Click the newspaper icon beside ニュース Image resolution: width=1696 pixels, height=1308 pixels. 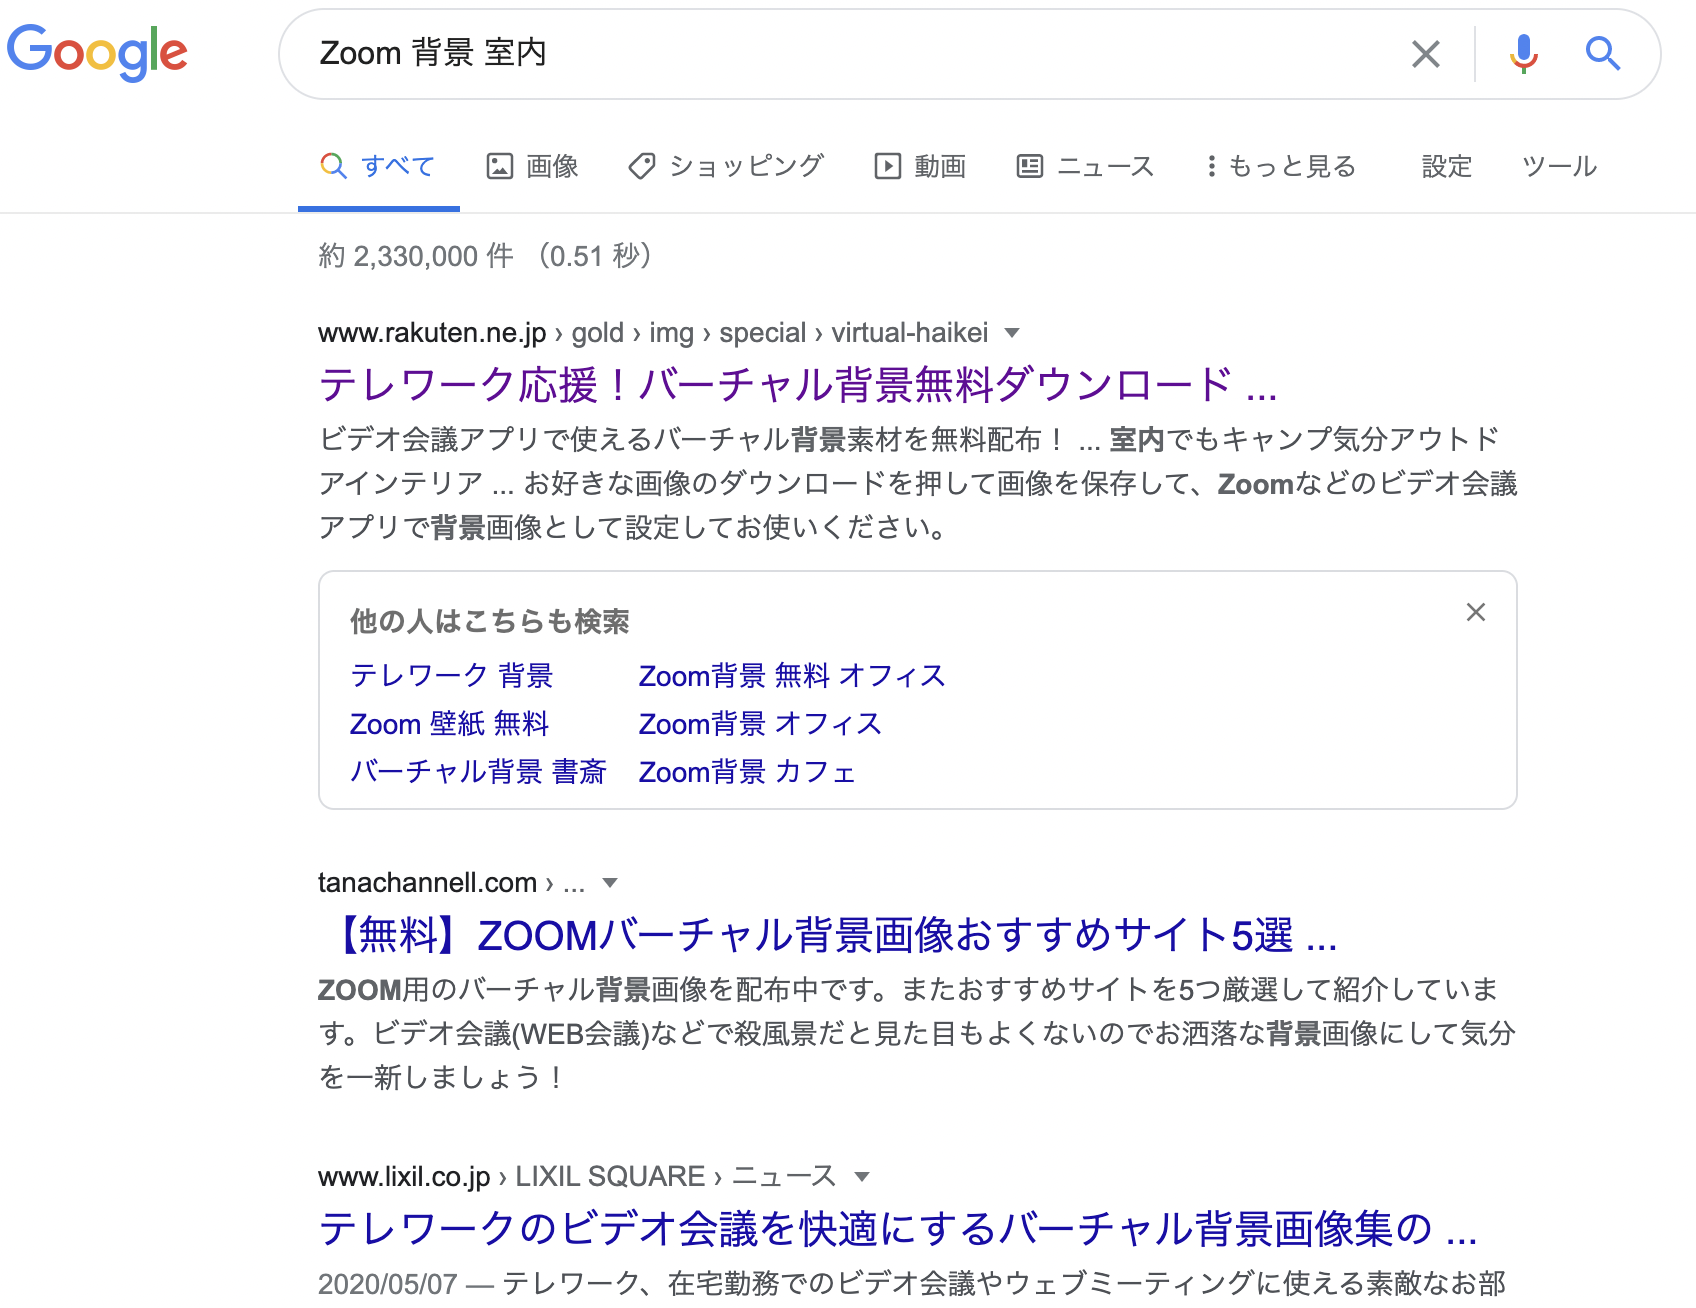coord(1030,166)
